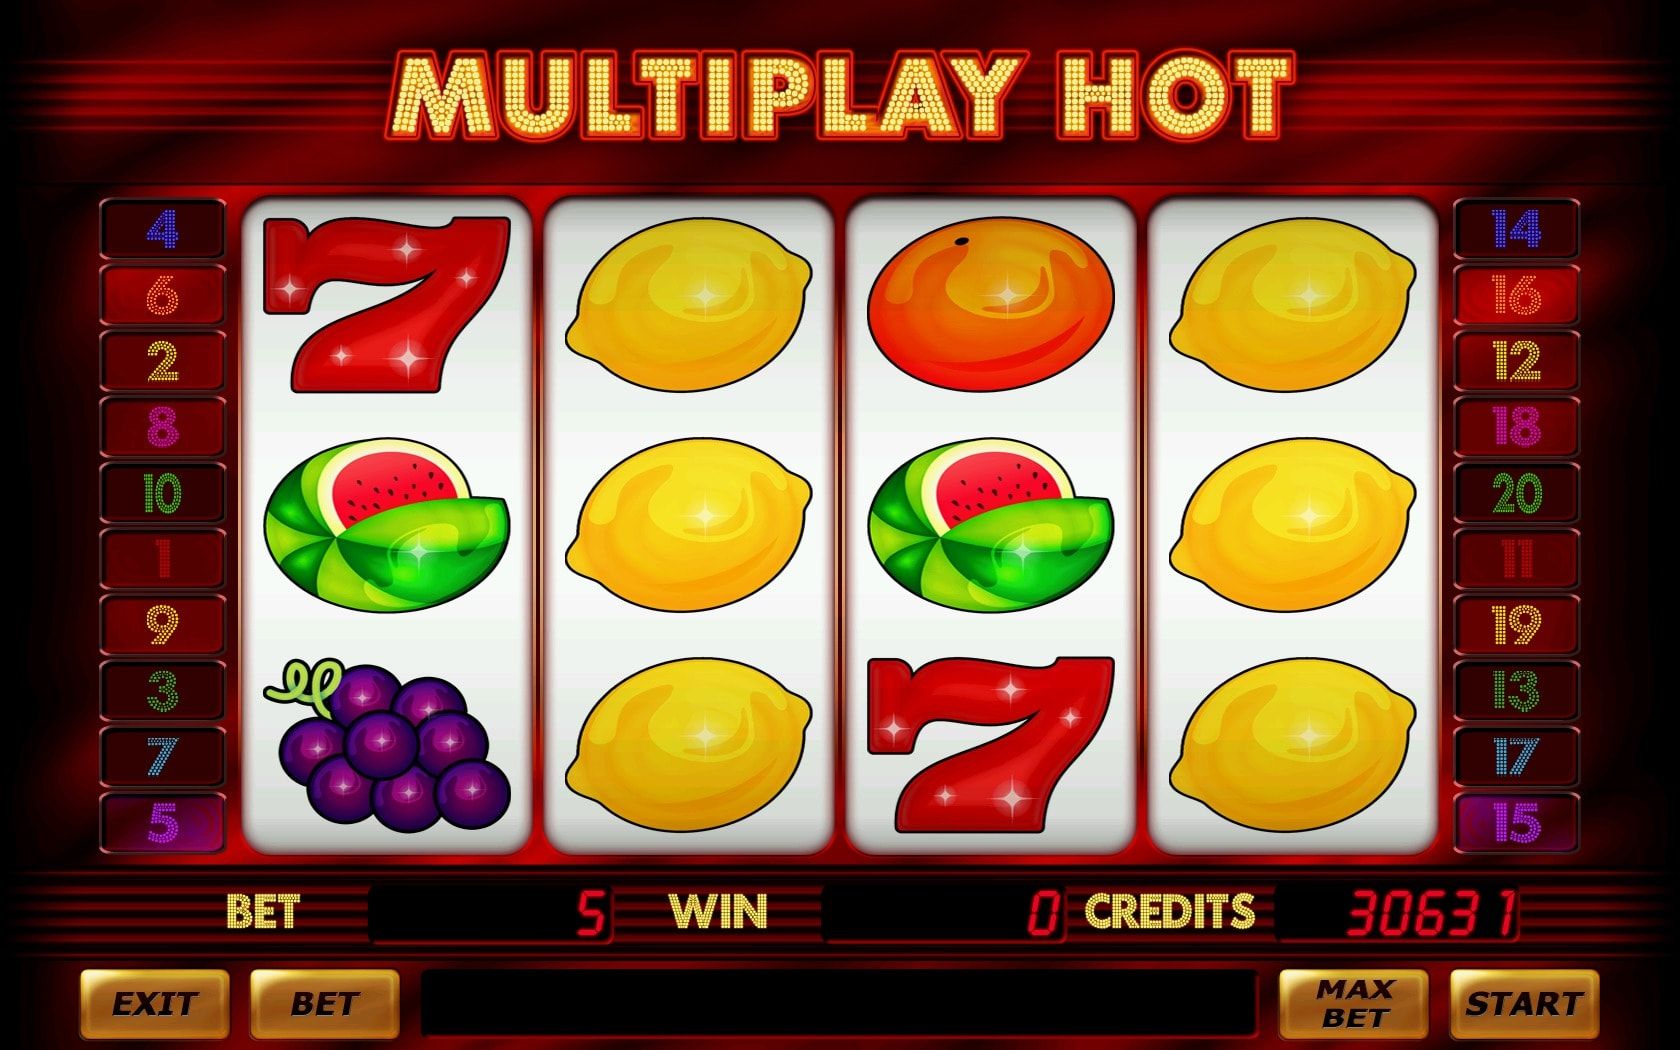1680x1050 pixels.
Task: Click the watermelon on the third reel
Action: [x=990, y=525]
